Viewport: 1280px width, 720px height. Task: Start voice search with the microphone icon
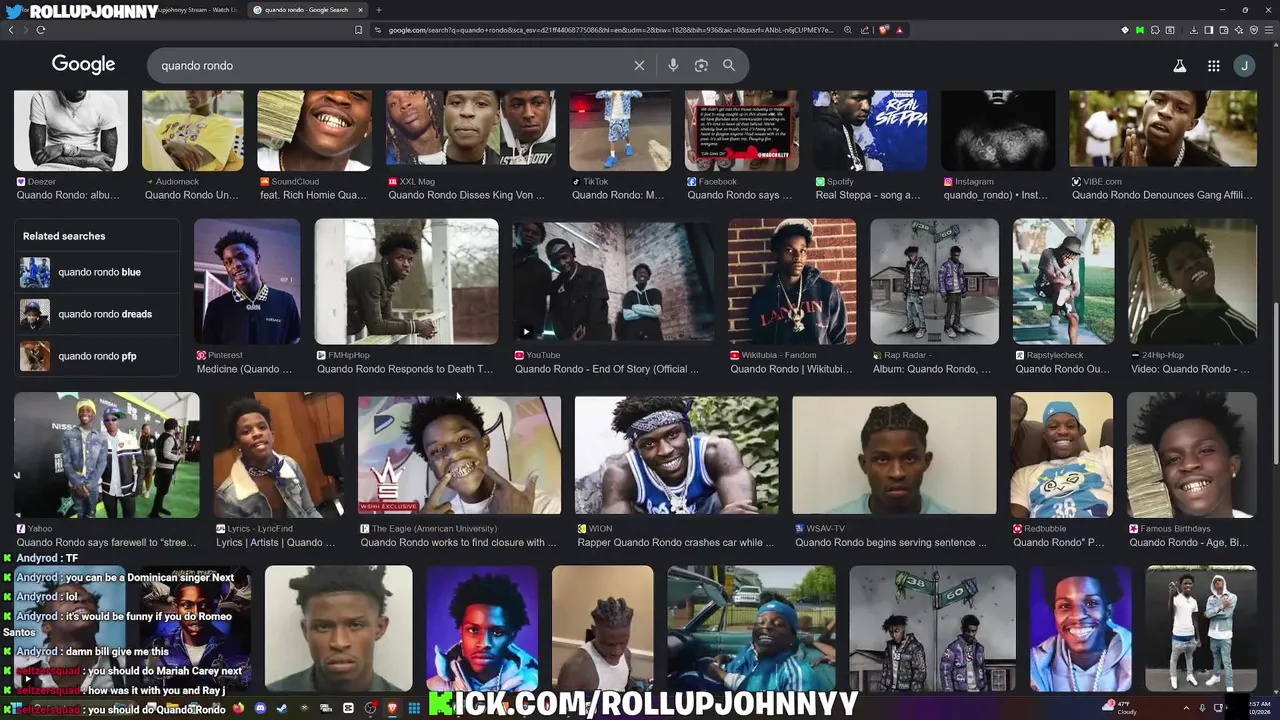673,65
